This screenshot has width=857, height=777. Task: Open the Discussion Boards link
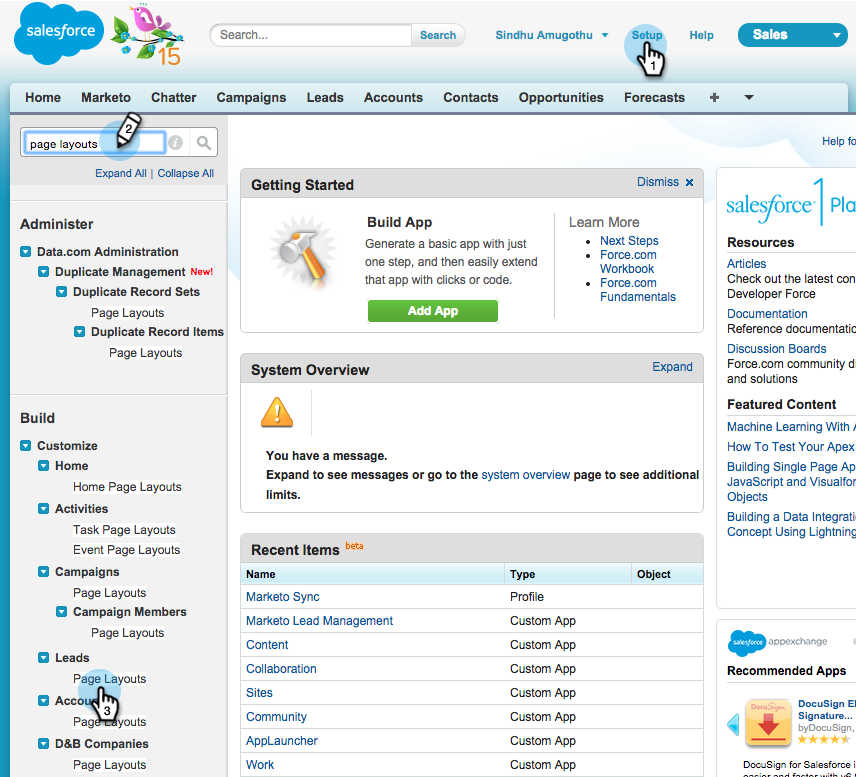tap(777, 349)
